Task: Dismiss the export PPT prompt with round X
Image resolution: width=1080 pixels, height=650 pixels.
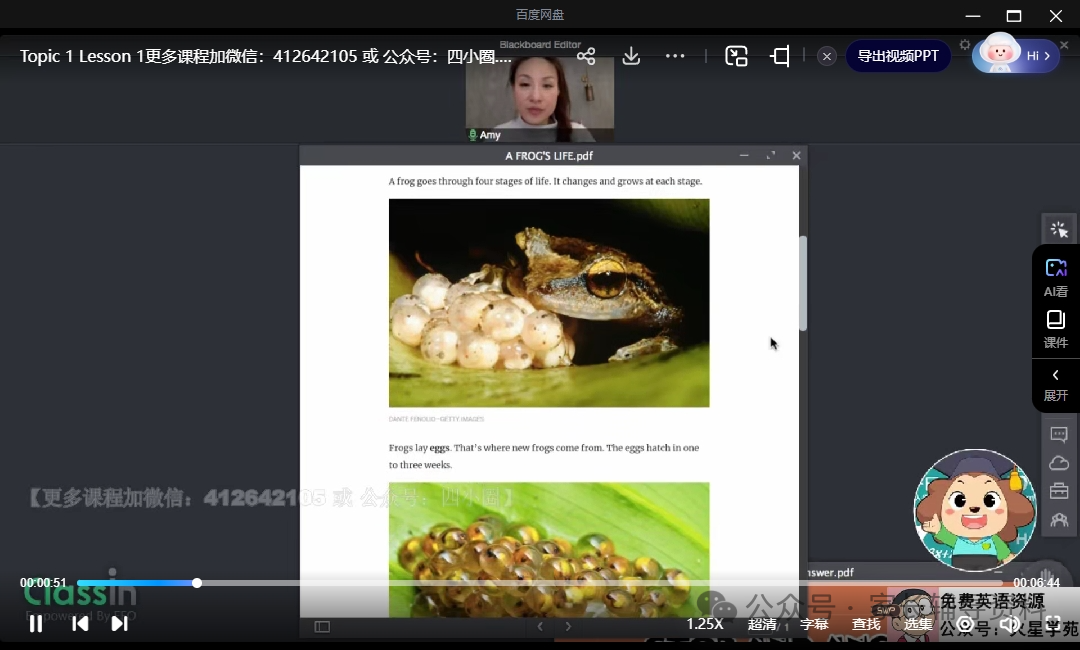Action: pyautogui.click(x=827, y=56)
